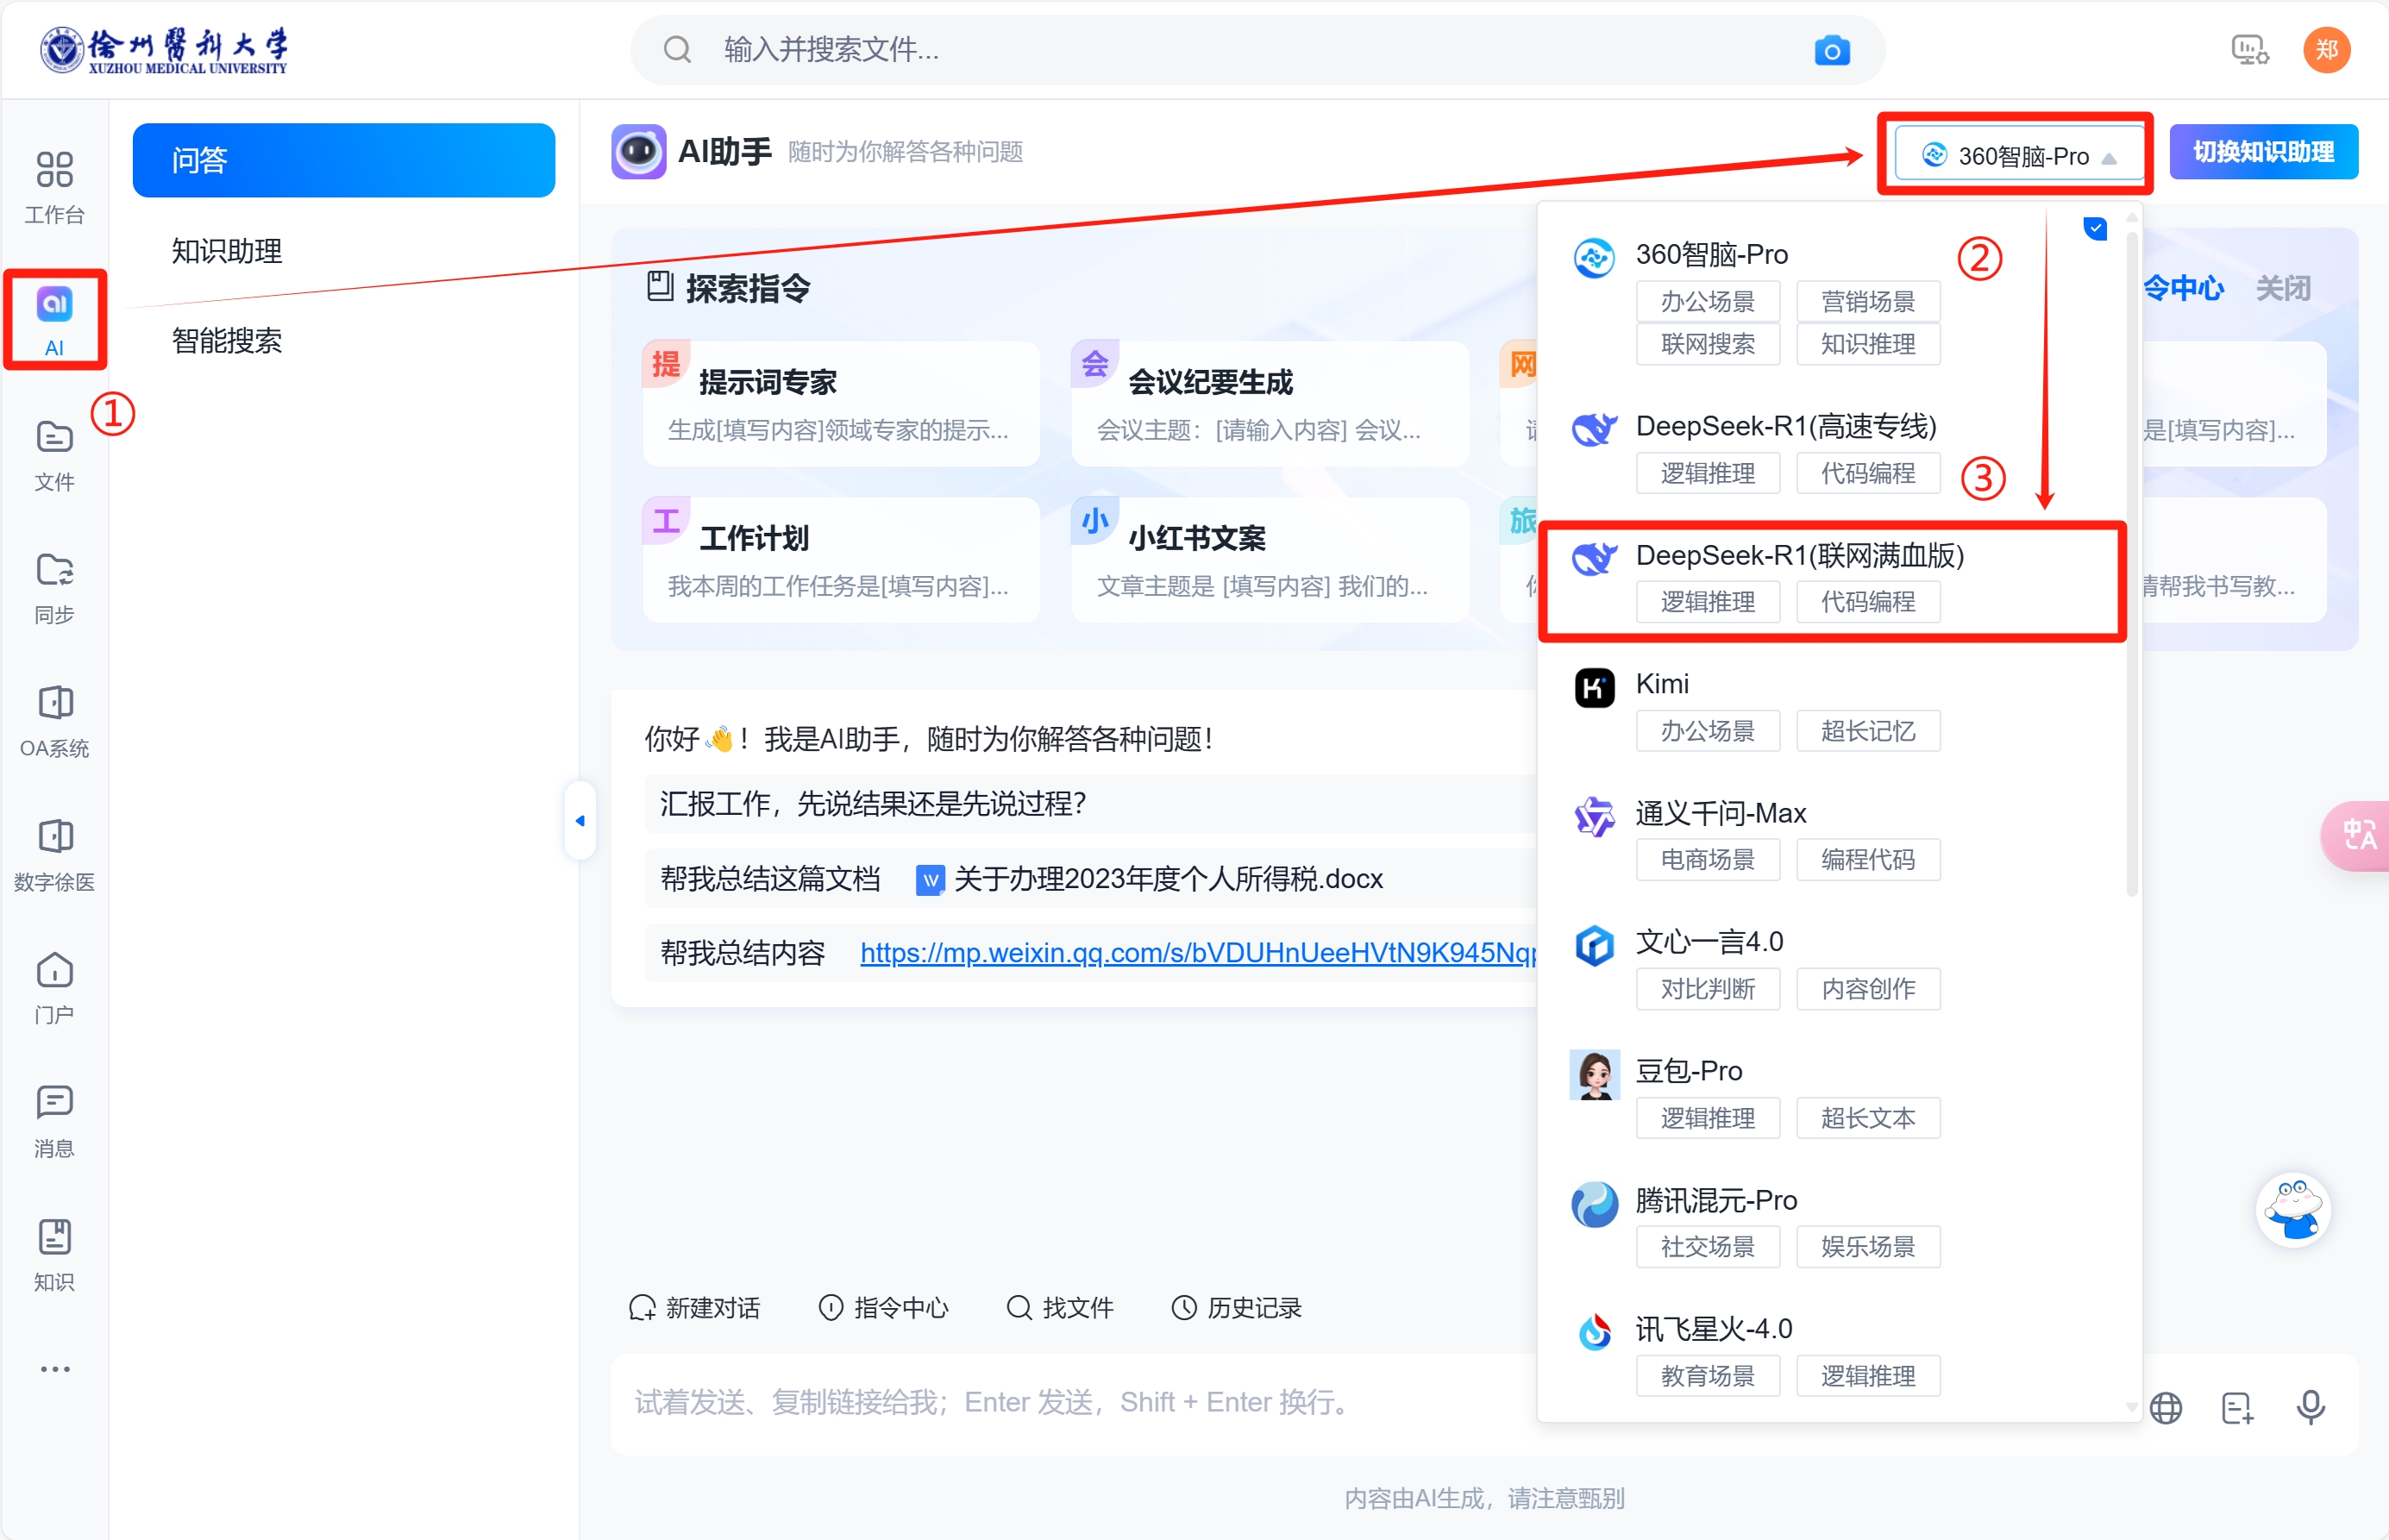This screenshot has height=1540, width=2389.
Task: Click the selected checkmark beside 360智脑-Pro
Action: [x=2095, y=229]
